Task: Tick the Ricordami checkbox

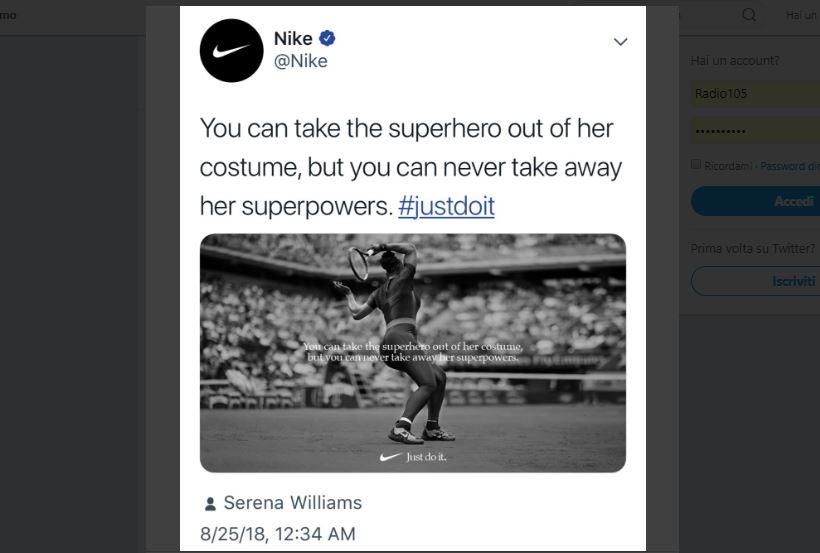Action: coord(696,164)
